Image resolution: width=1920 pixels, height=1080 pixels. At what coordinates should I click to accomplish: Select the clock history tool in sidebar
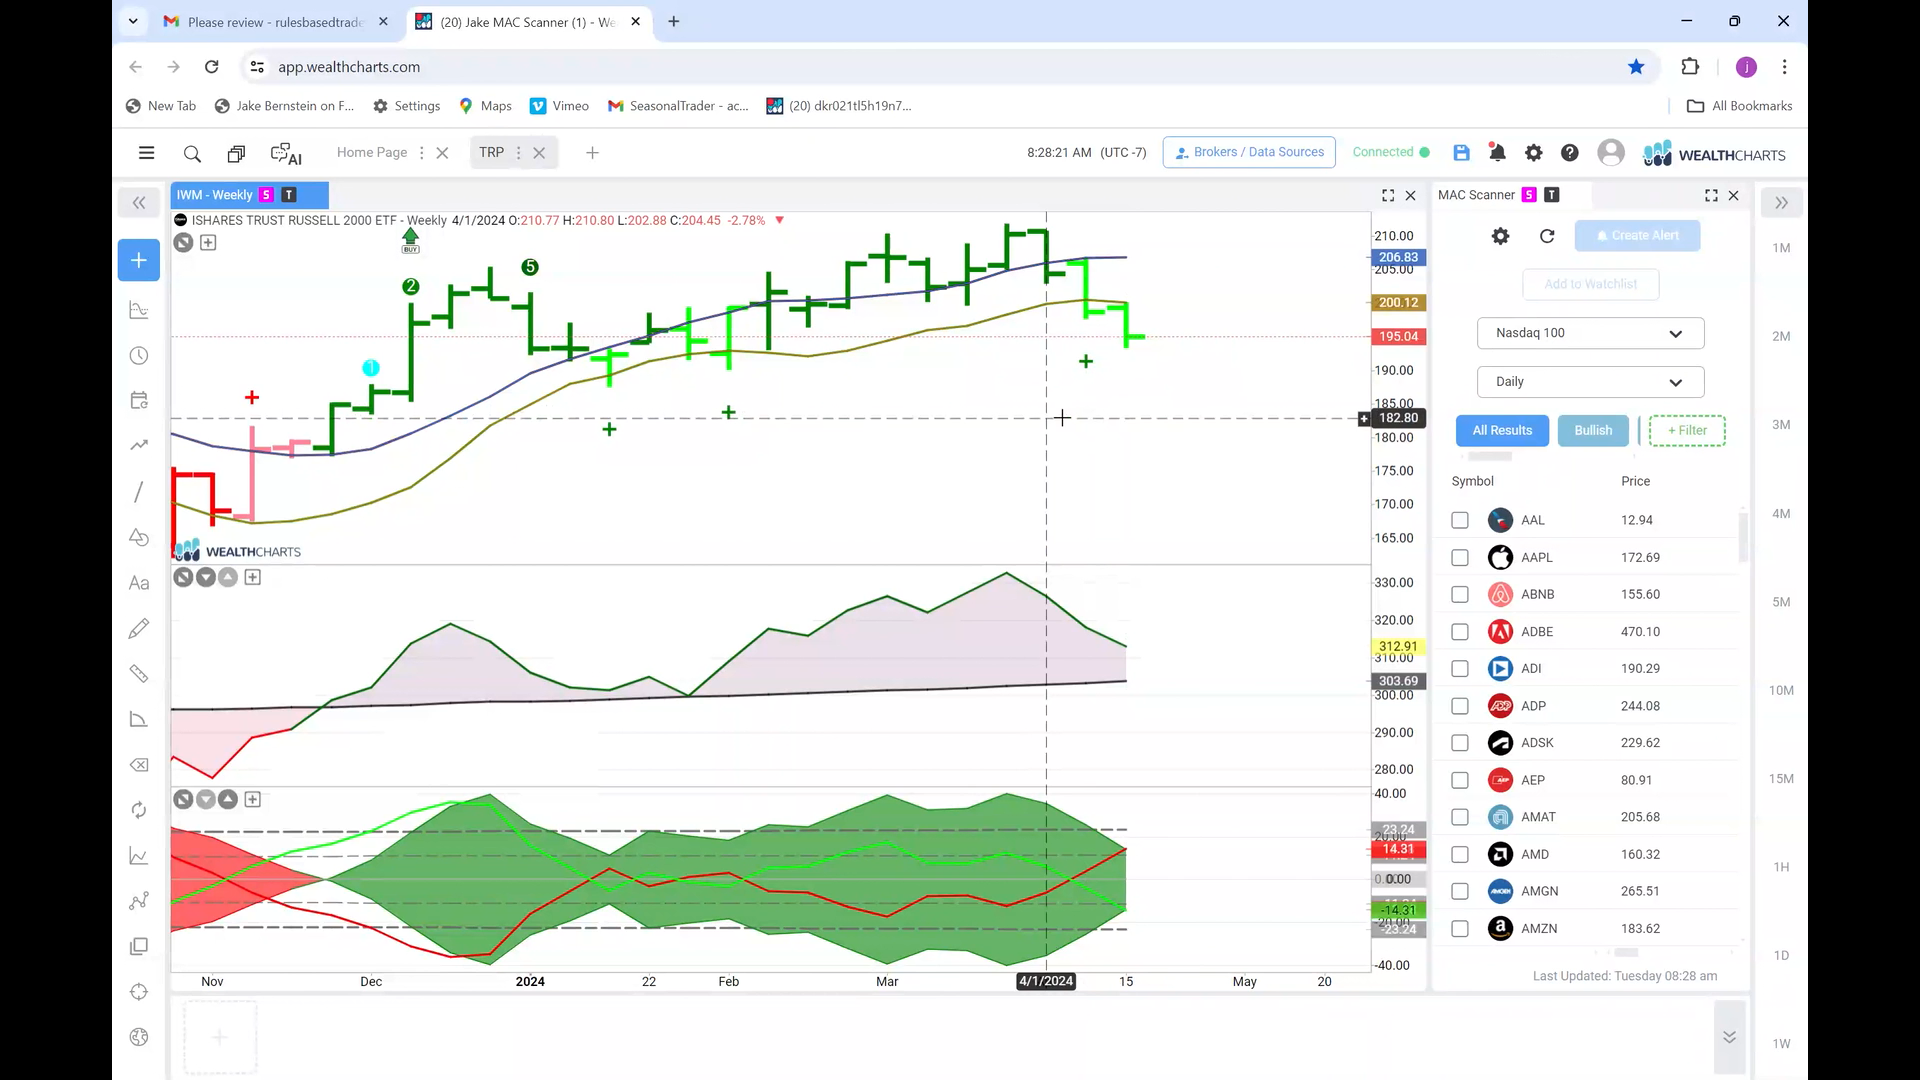139,356
